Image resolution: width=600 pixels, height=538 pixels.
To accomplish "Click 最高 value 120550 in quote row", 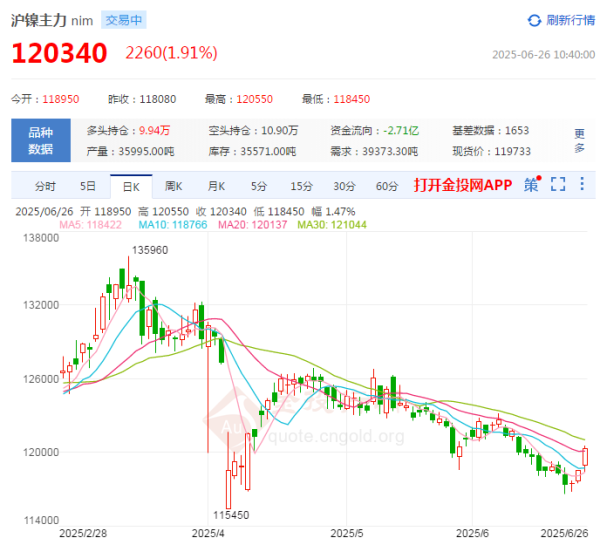I will click(254, 99).
